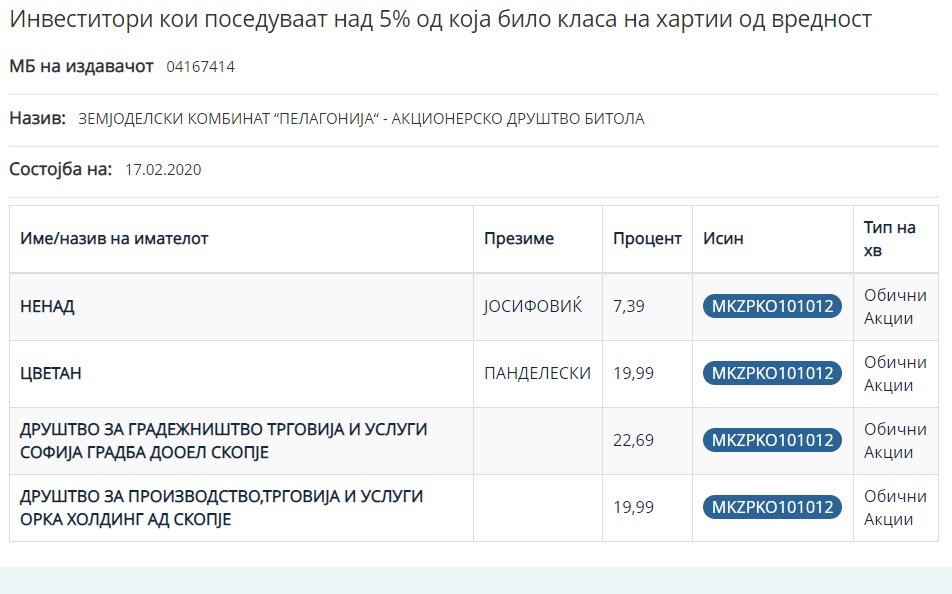The image size is (952, 594).
Task: Select the НЕНАД holder name cell
Action: 48,307
